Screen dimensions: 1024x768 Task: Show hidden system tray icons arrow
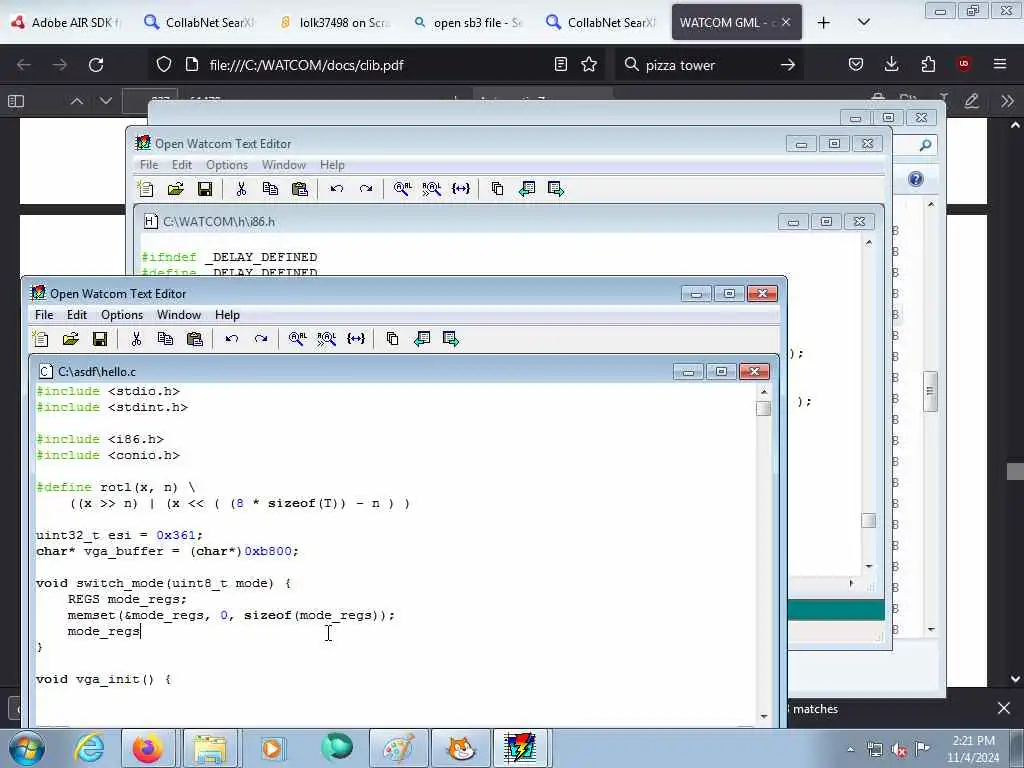850,750
